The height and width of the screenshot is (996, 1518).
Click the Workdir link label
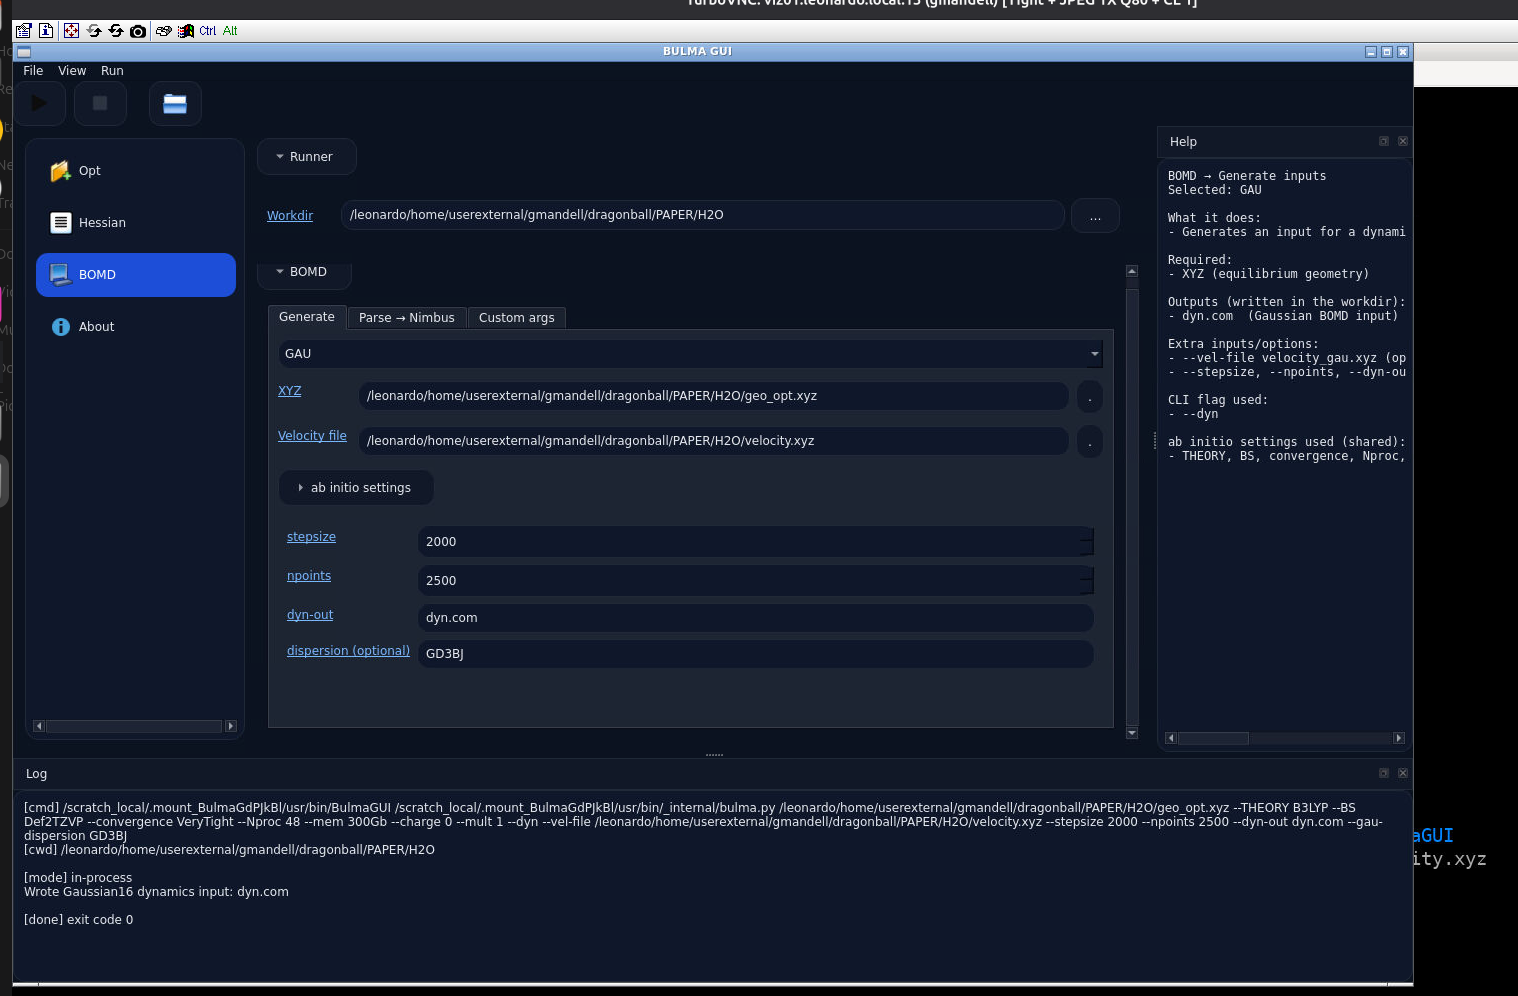290,216
